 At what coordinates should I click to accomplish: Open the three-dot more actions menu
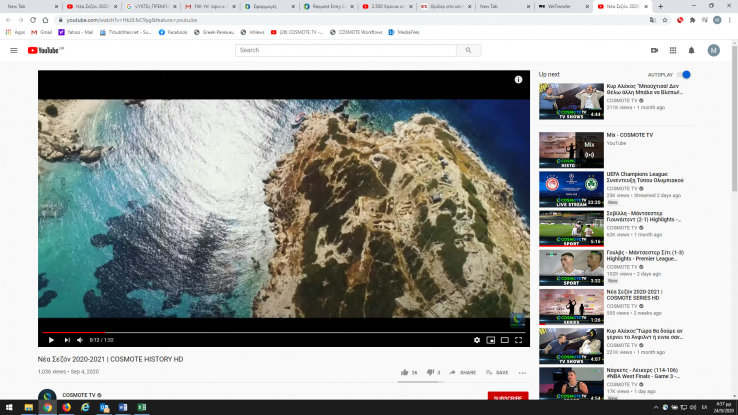(521, 372)
